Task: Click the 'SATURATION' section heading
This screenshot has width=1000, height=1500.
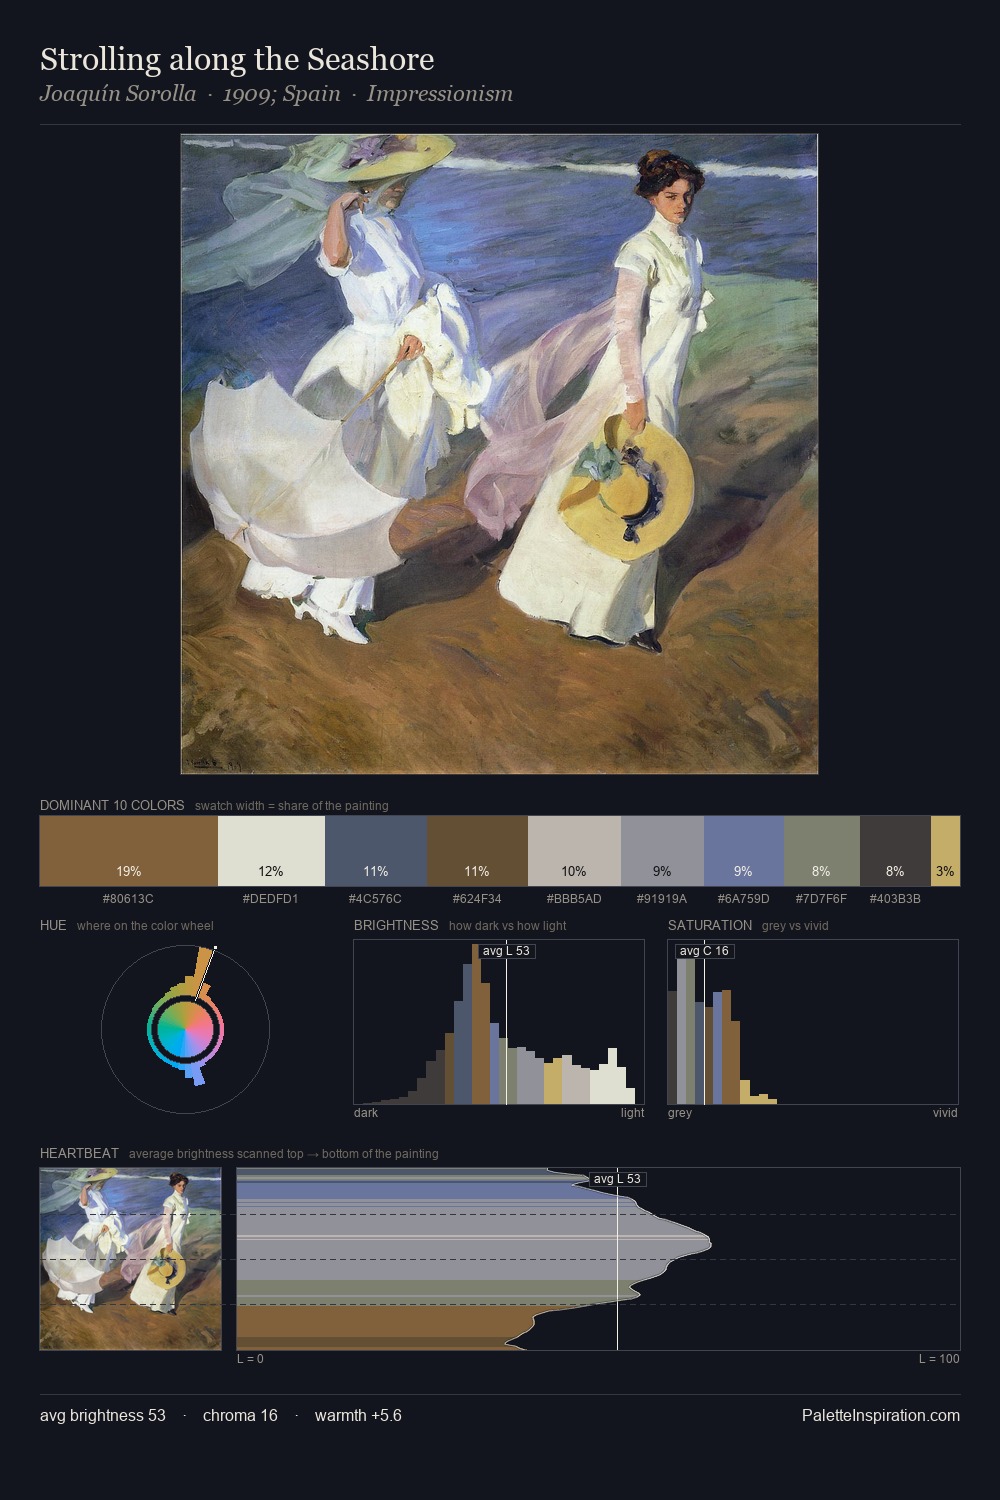Action: pos(710,925)
